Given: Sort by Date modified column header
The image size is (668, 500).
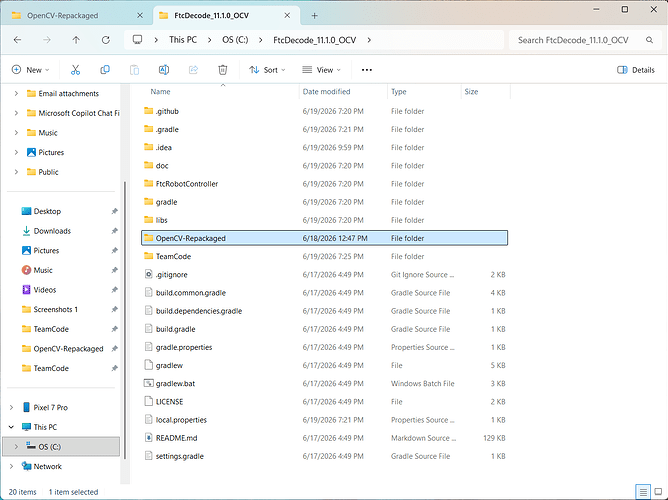Looking at the screenshot, I should click(x=326, y=92).
